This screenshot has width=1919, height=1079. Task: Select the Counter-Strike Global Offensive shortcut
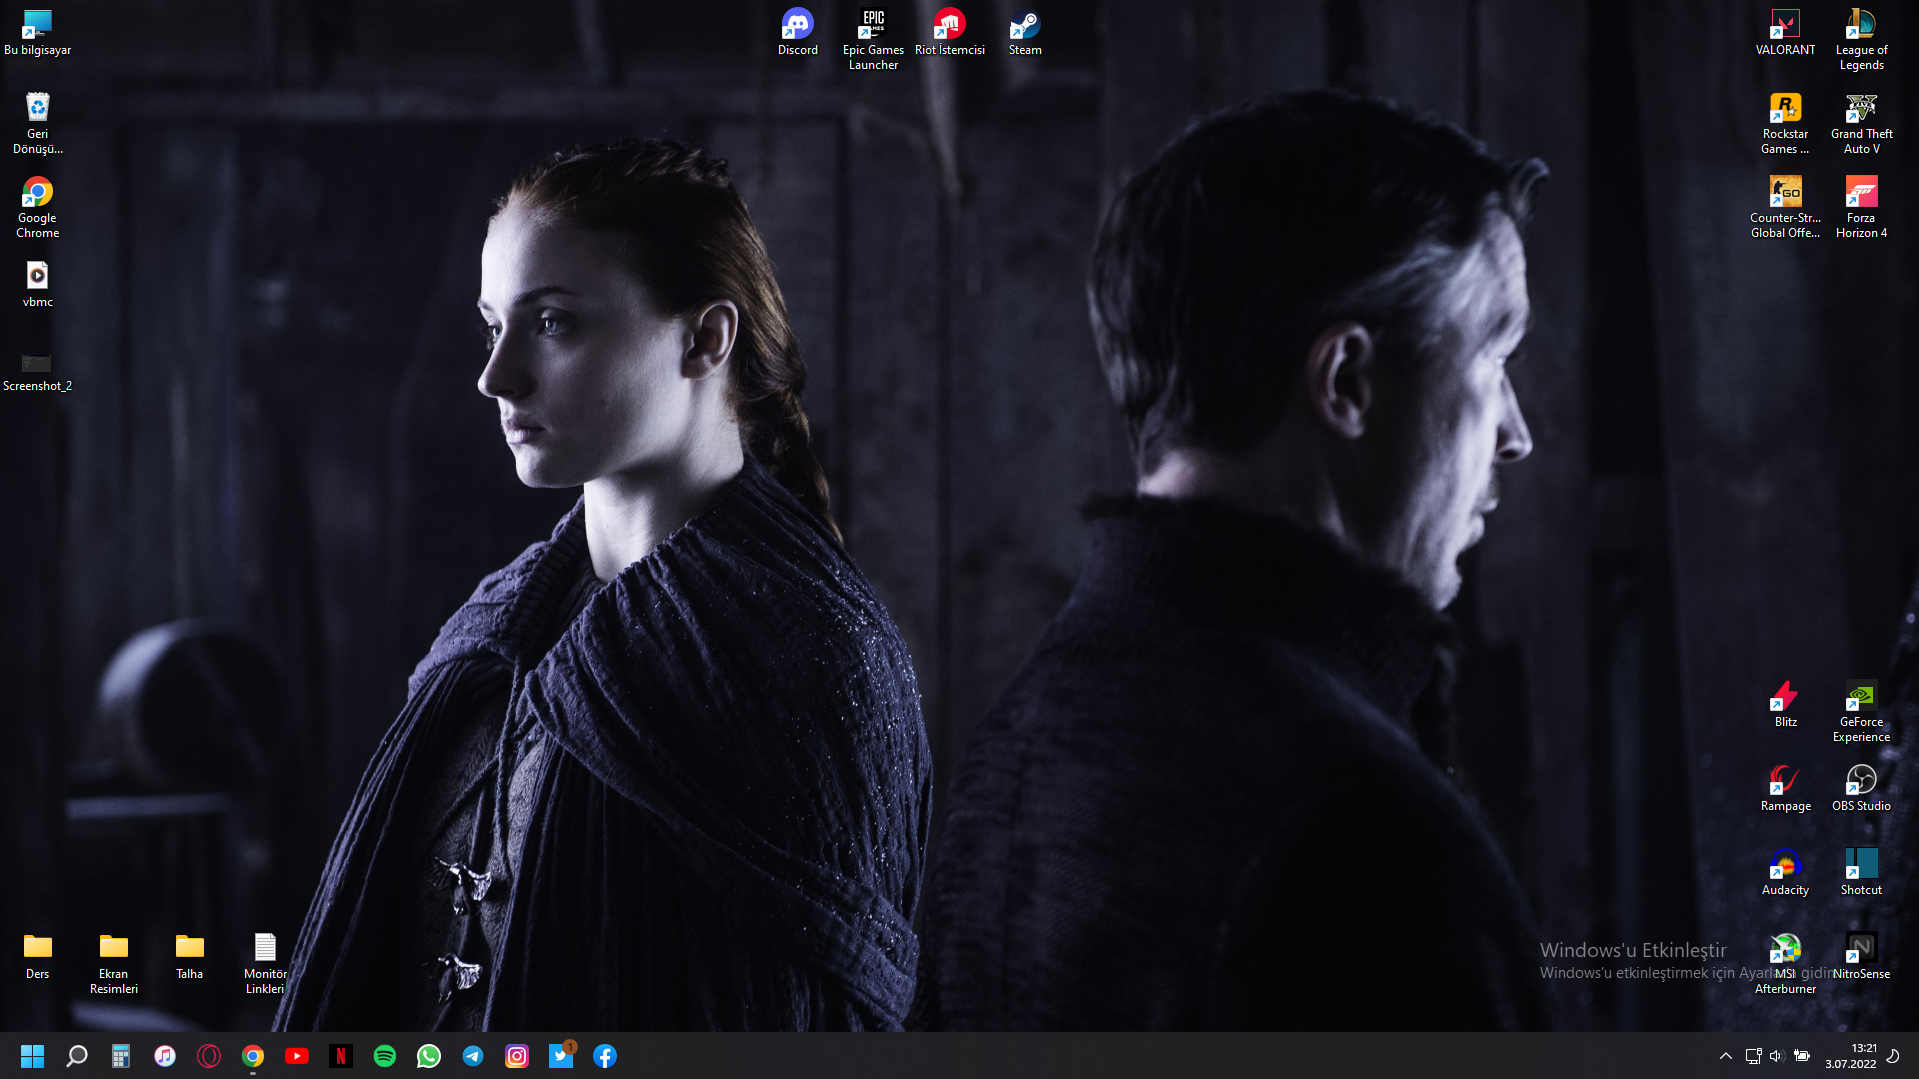1786,207
